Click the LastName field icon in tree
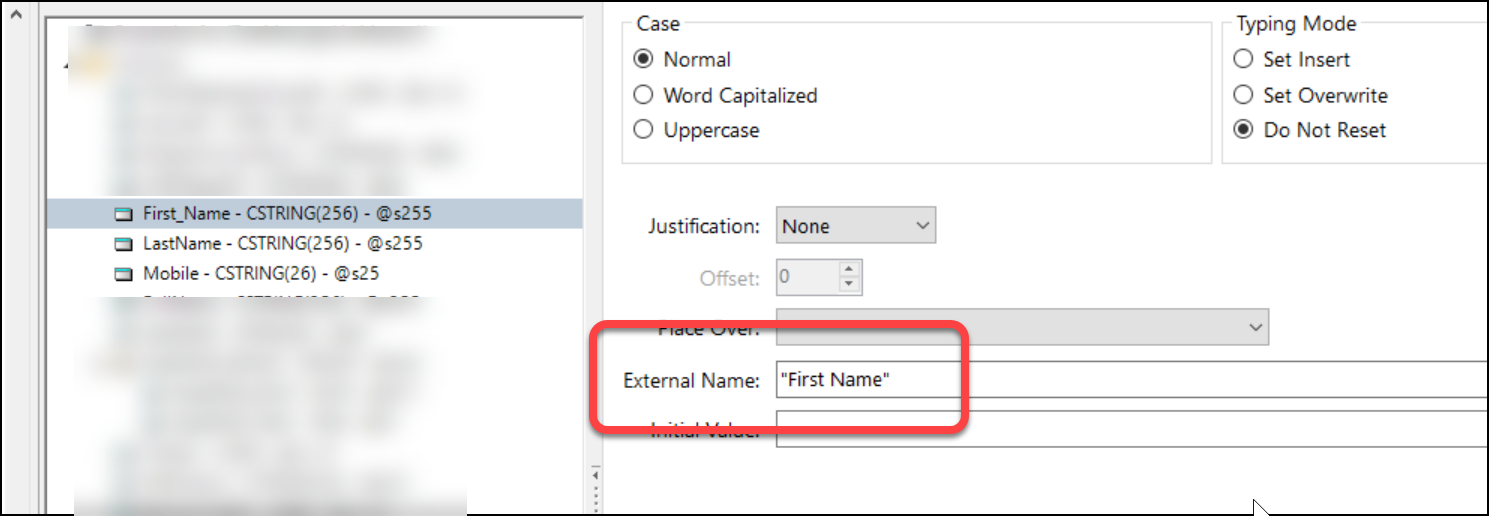This screenshot has width=1489, height=516. tap(123, 243)
